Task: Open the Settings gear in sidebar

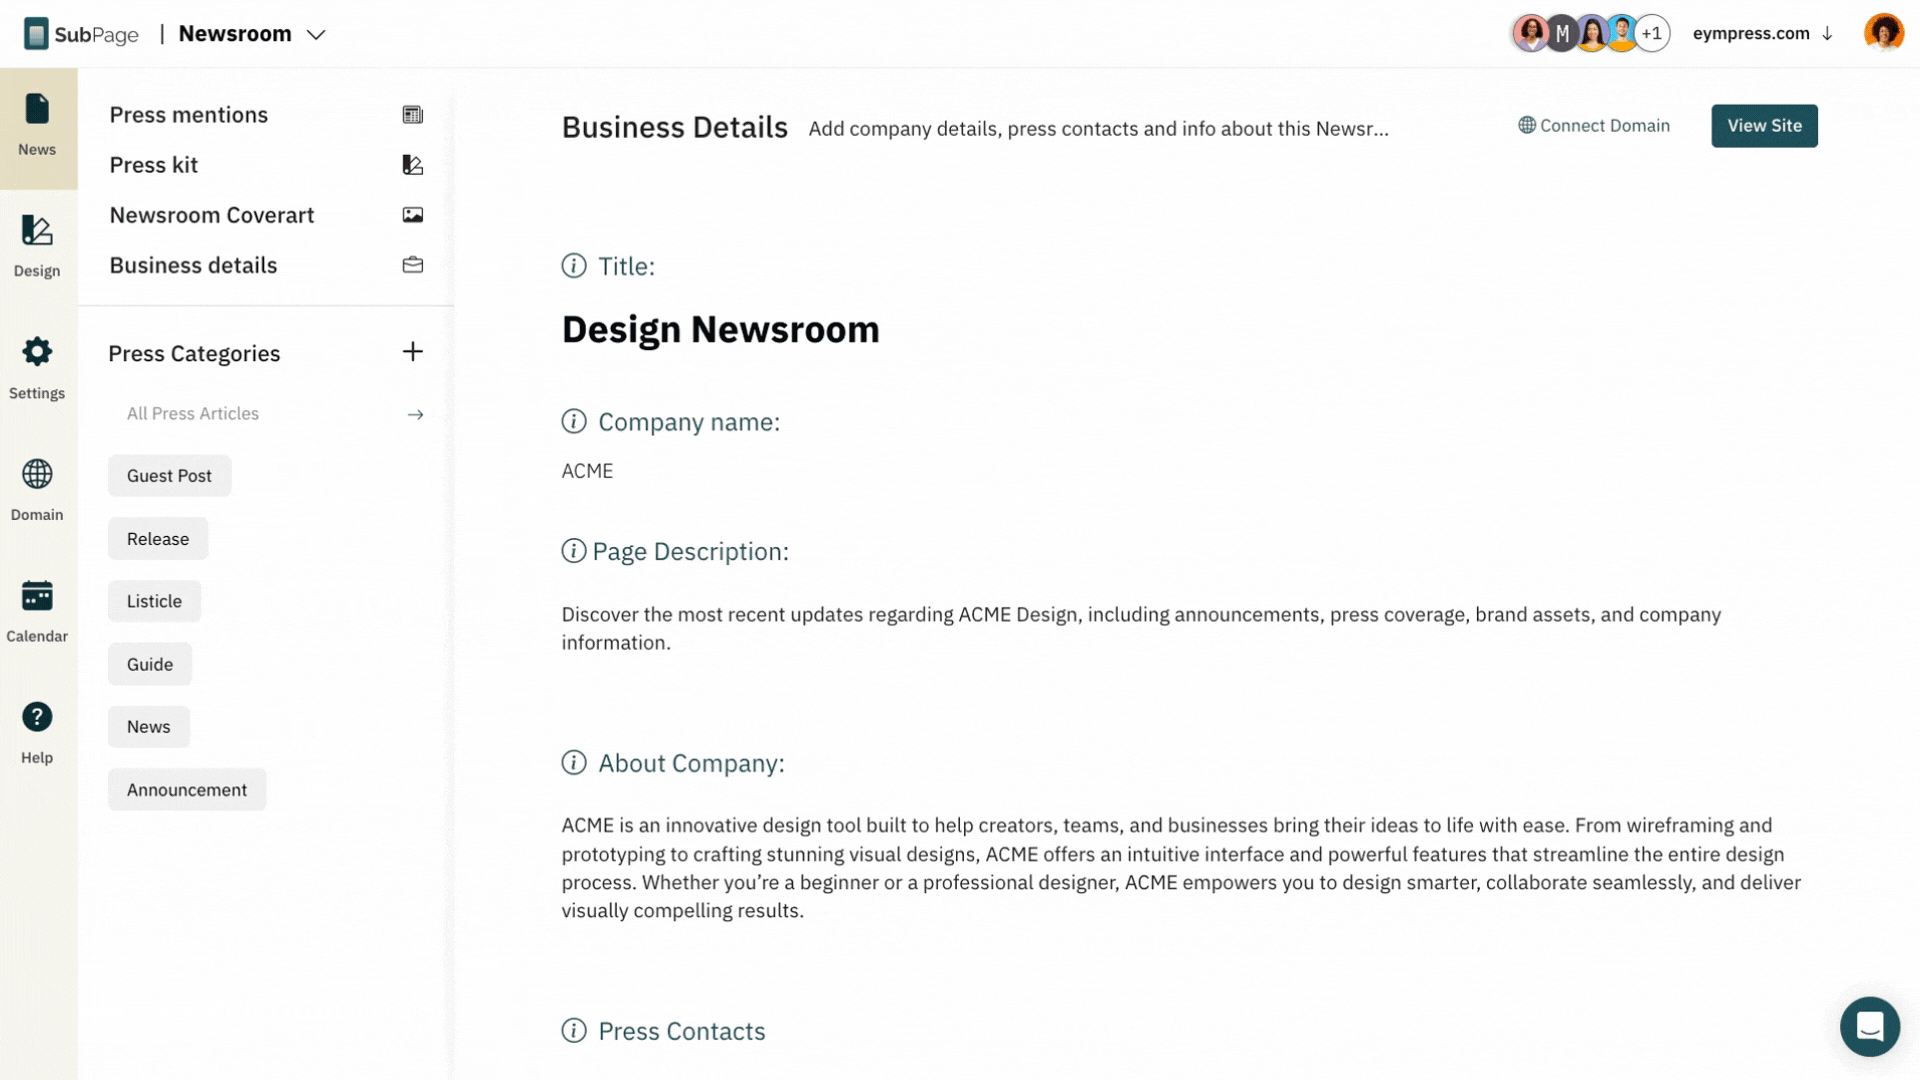Action: pos(37,352)
